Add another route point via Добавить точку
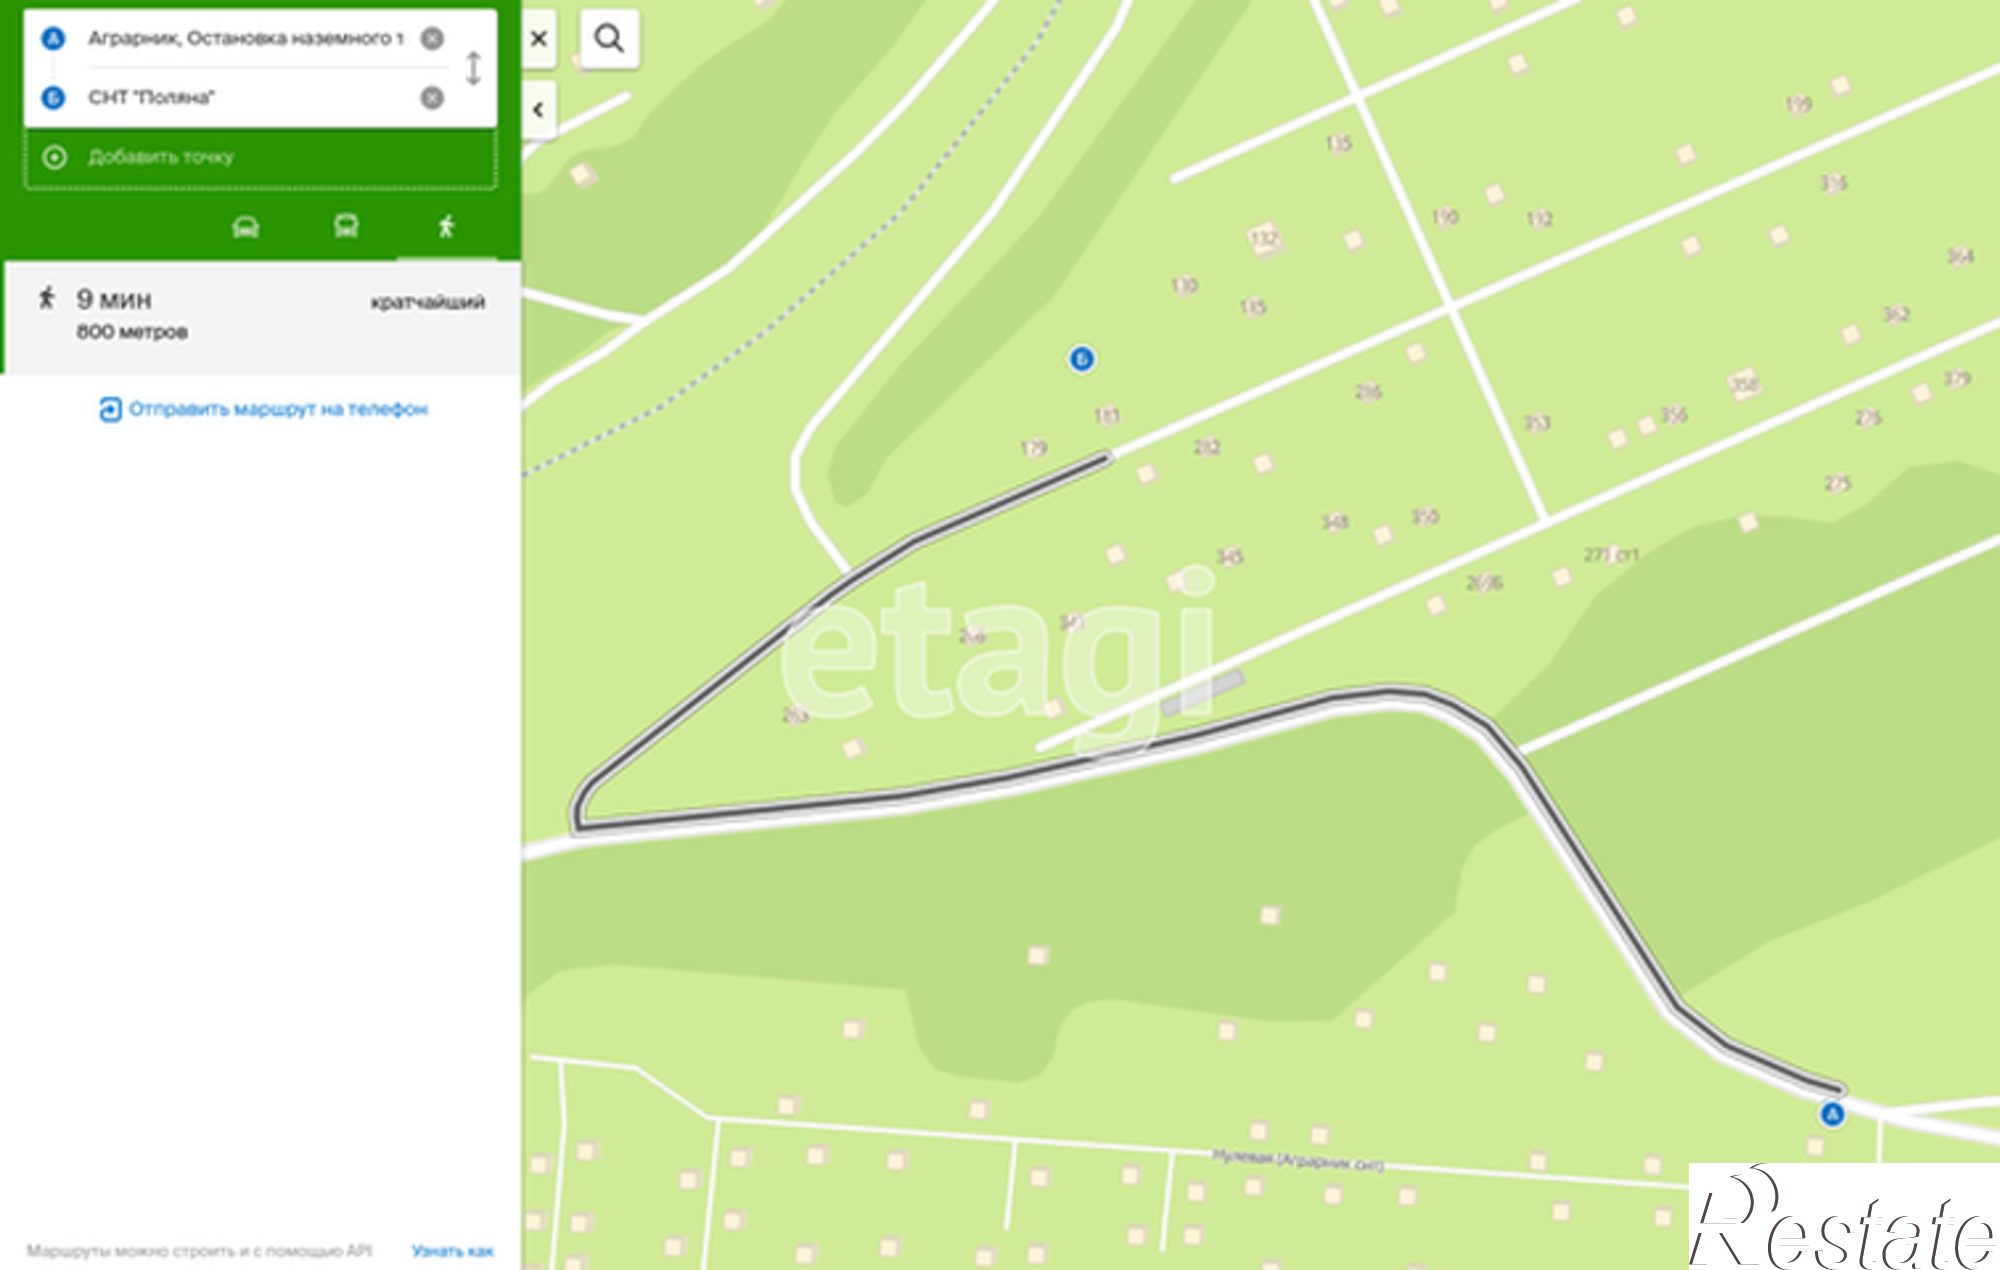This screenshot has width=2000, height=1270. point(260,158)
